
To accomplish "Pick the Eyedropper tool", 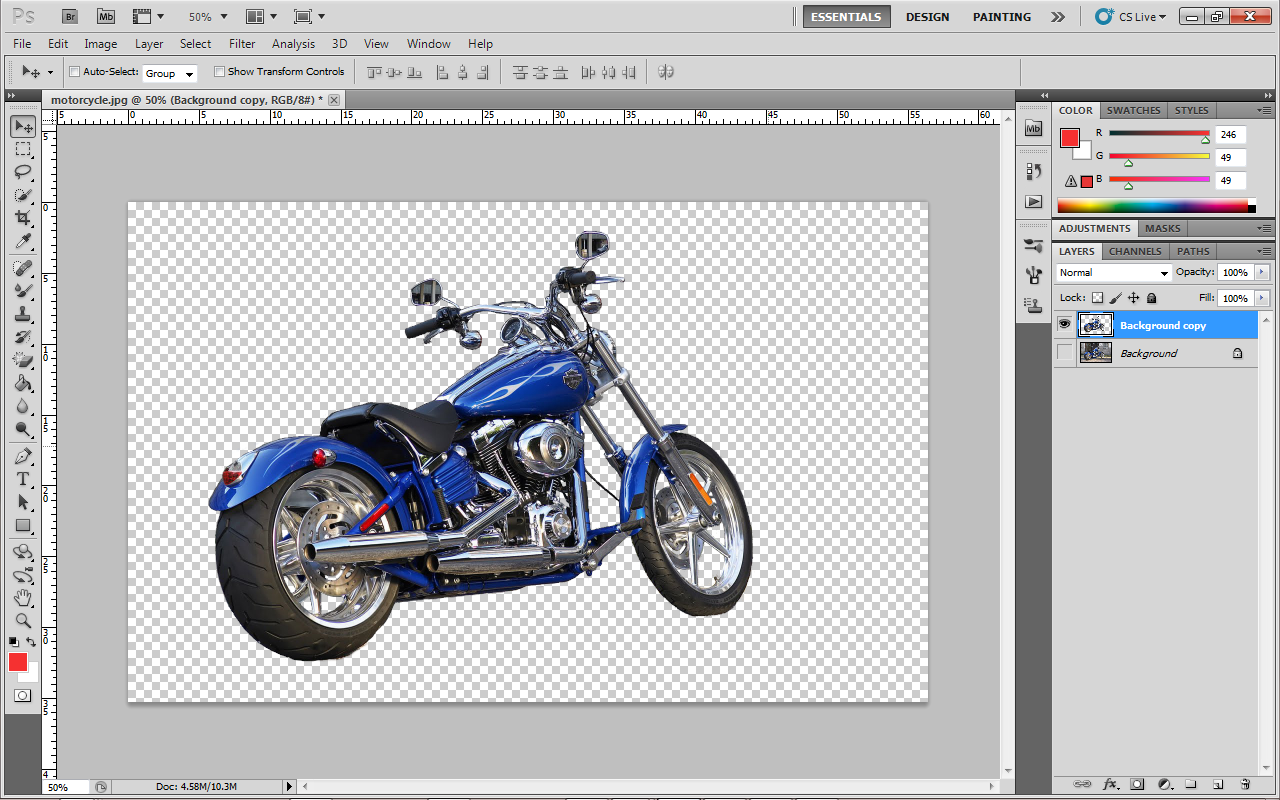I will [23, 242].
